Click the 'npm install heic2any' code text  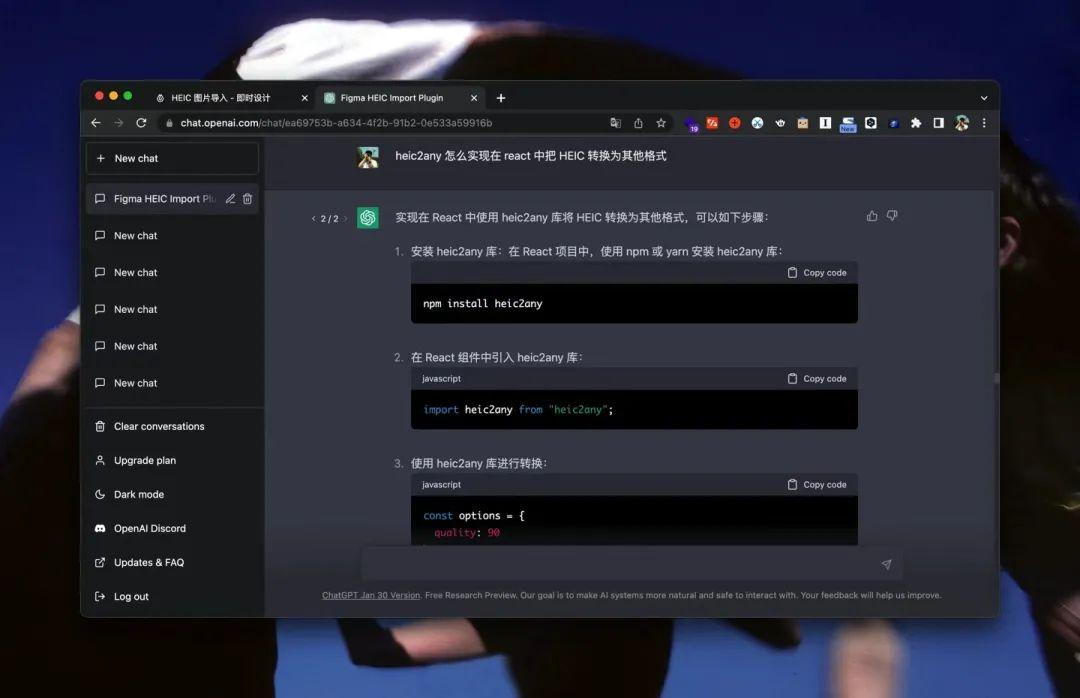pos(482,303)
